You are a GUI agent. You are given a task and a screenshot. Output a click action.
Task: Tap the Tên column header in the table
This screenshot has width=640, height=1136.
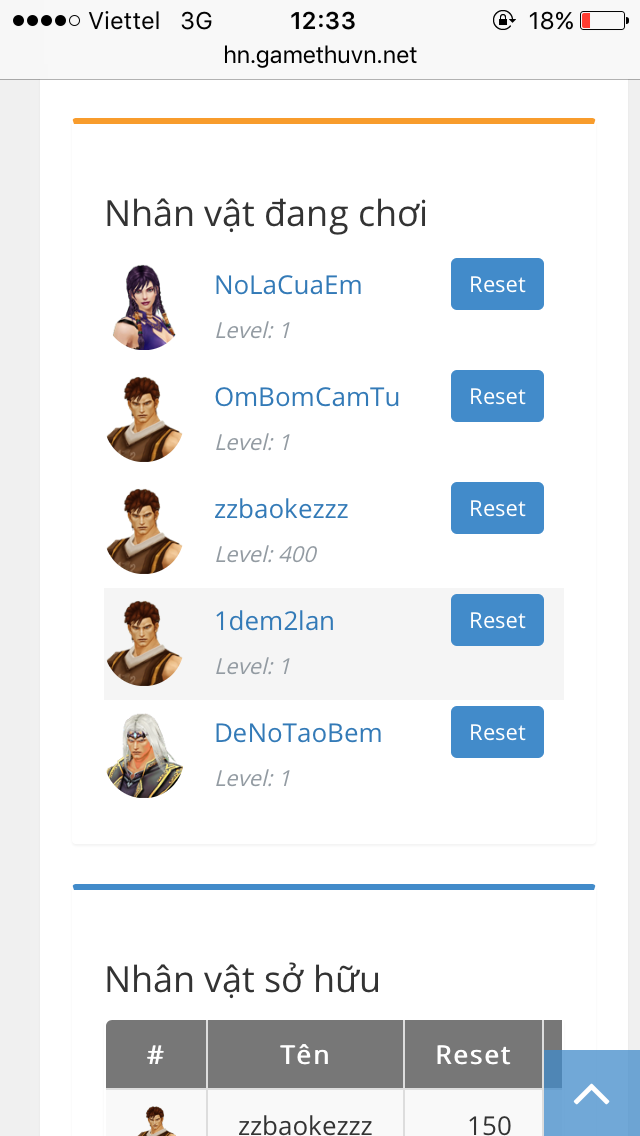click(x=305, y=1054)
